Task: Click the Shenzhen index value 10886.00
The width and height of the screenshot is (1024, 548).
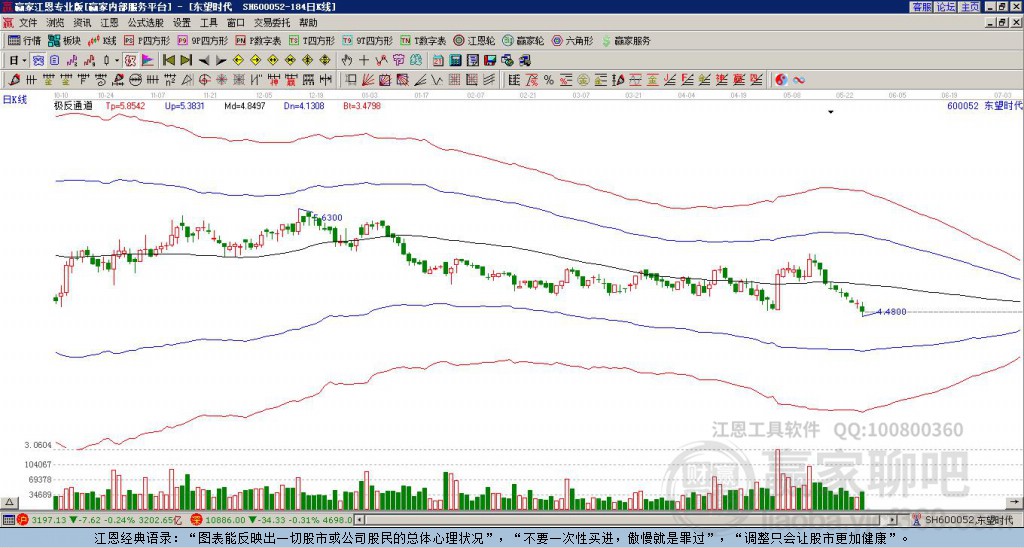Action: 225,520
